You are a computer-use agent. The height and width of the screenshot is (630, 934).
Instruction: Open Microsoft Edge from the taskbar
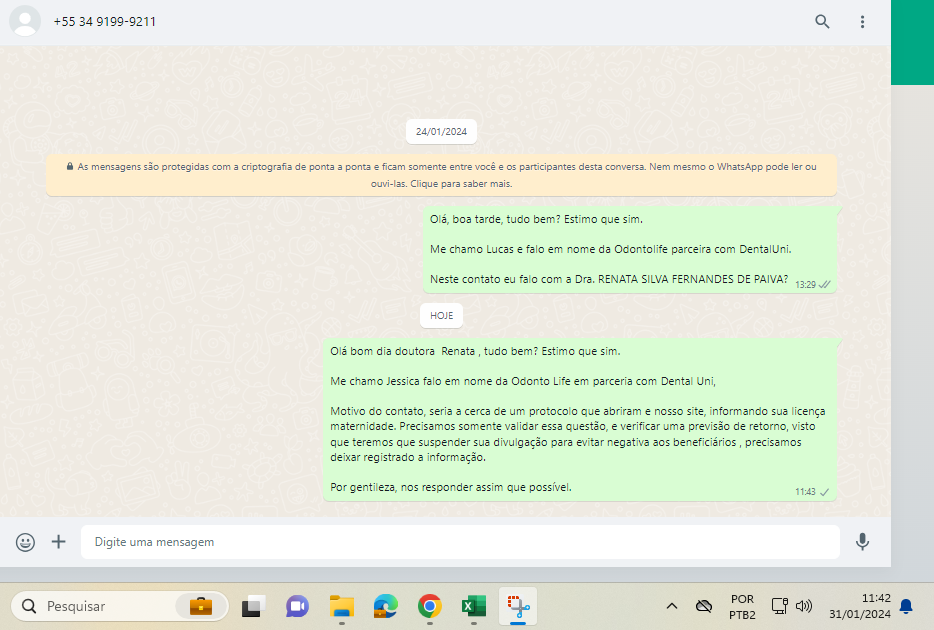tap(386, 606)
